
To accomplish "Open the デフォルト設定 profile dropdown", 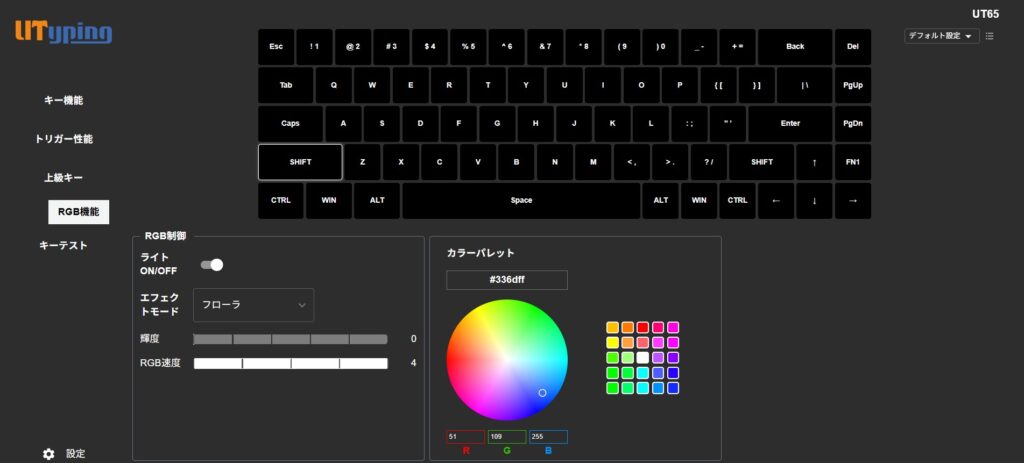I will 940,36.
